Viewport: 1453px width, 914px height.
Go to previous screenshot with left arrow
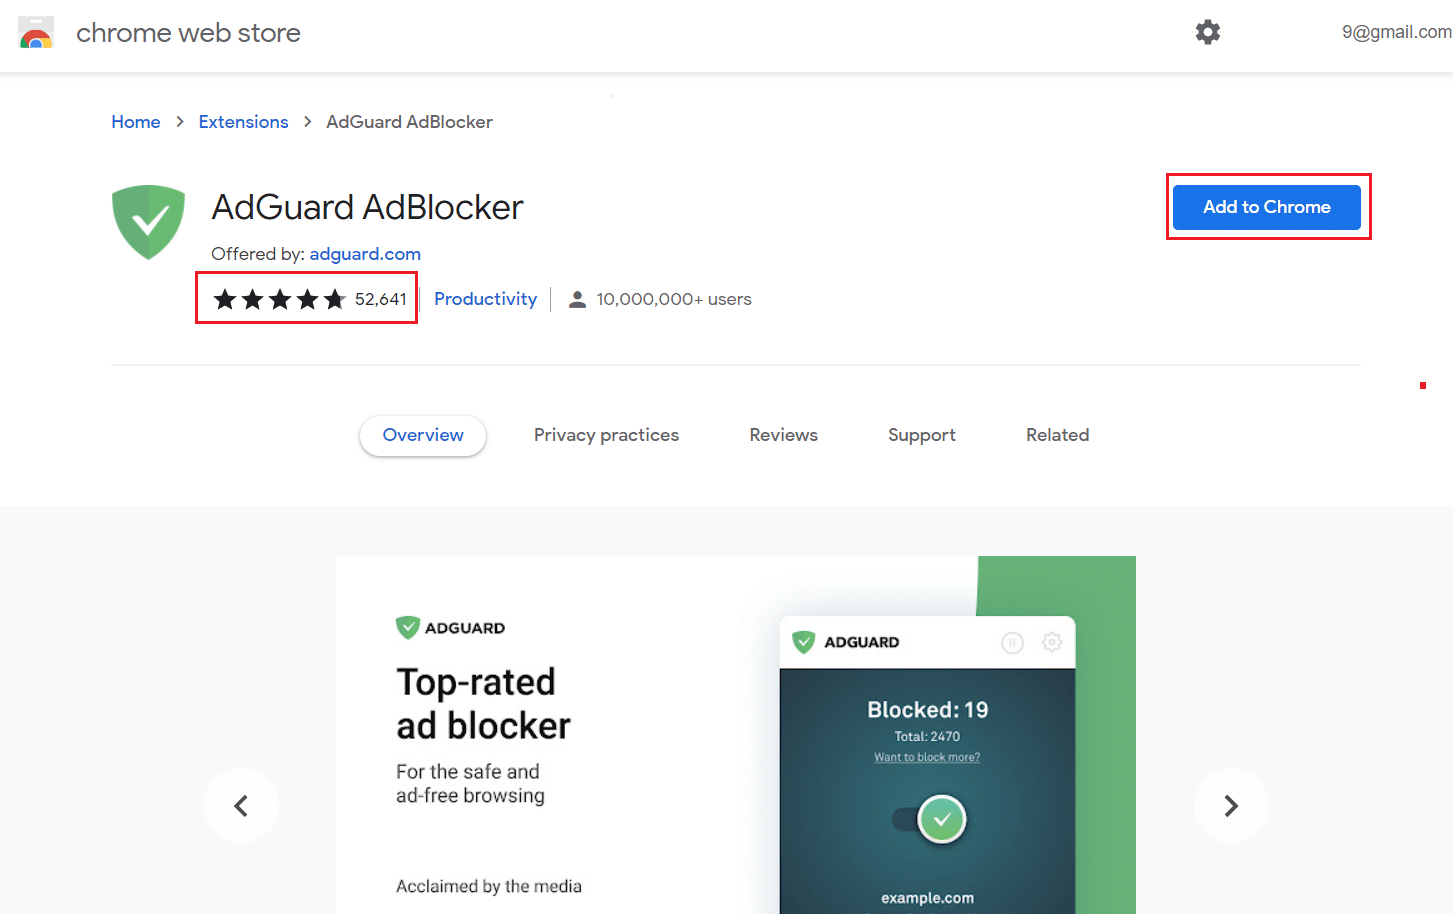pyautogui.click(x=241, y=805)
